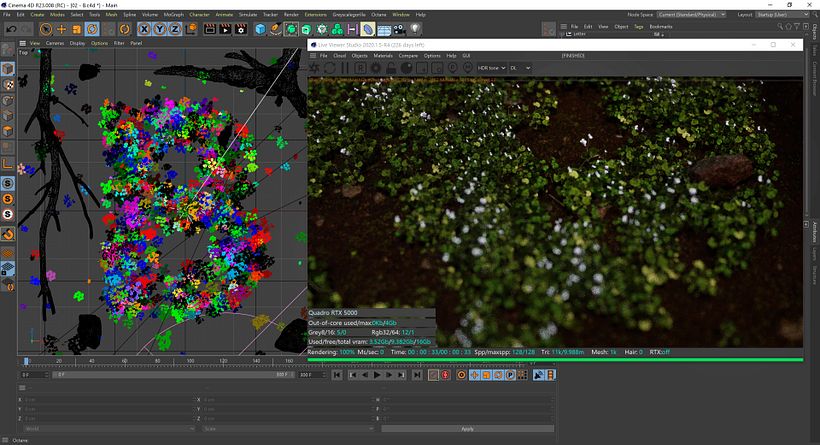
Task: Click the timeline ruler at frame 80
Action: (x=159, y=361)
